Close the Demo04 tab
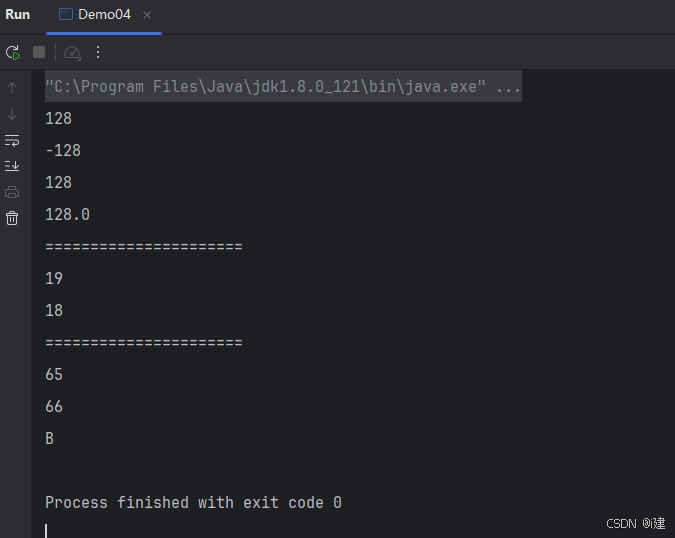 click(x=147, y=15)
